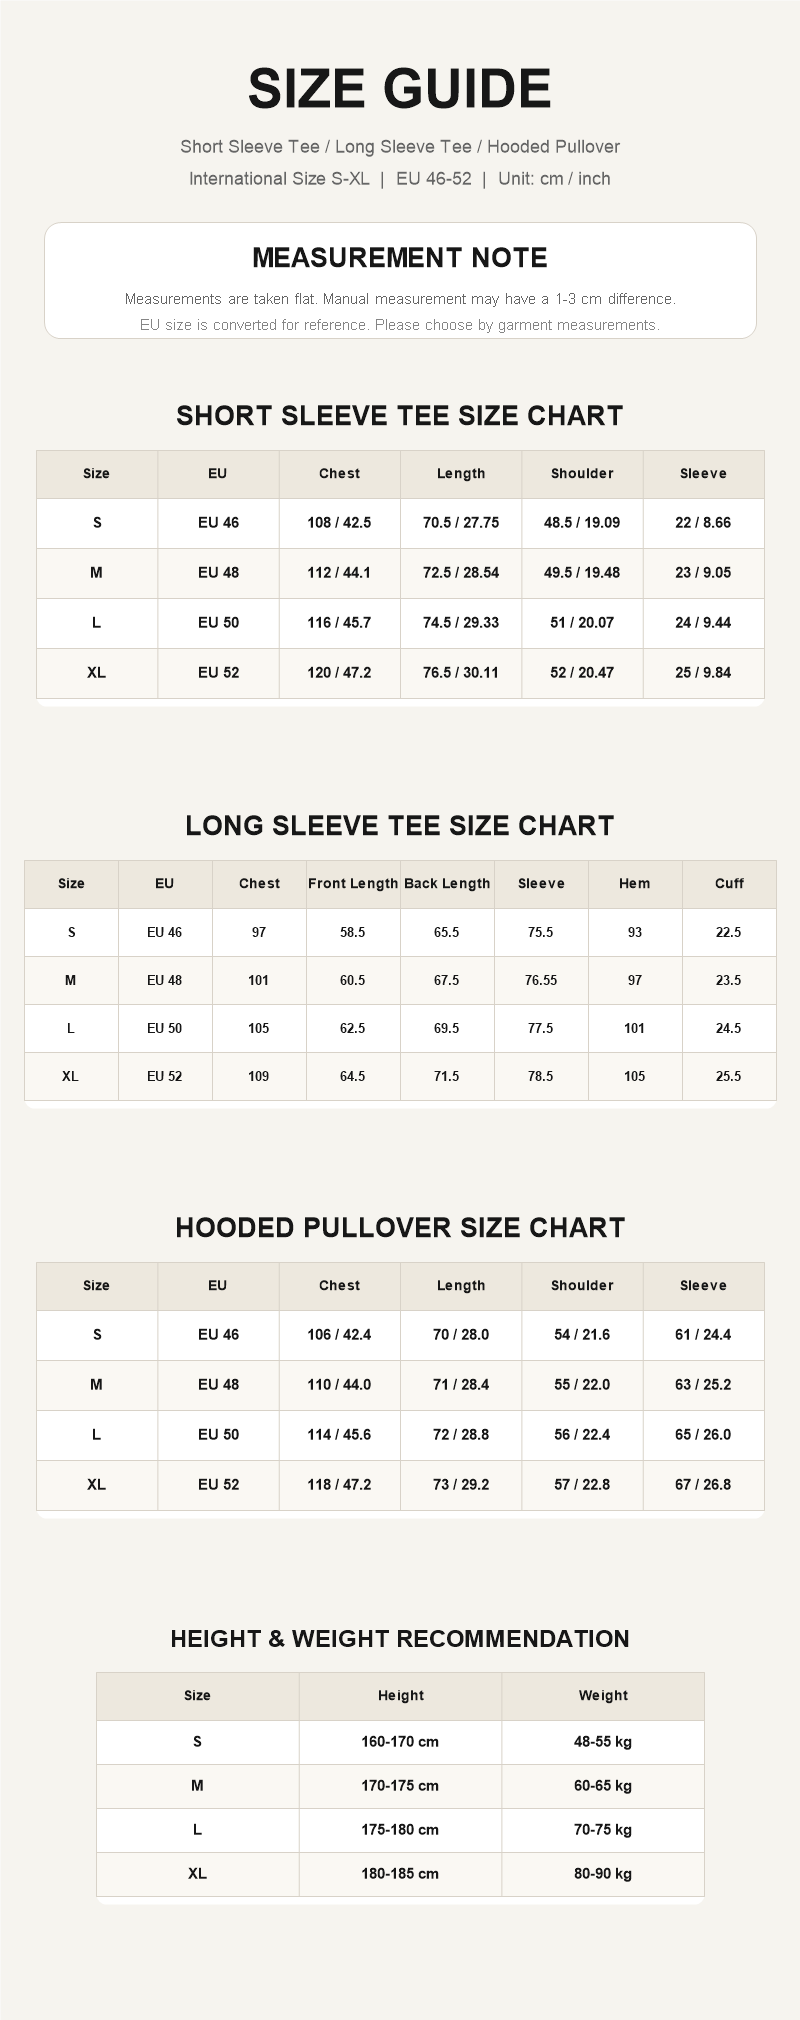Click the SHORT SLEEVE TEE SIZE CHART title
Viewport: 800px width, 2020px height.
click(x=400, y=416)
